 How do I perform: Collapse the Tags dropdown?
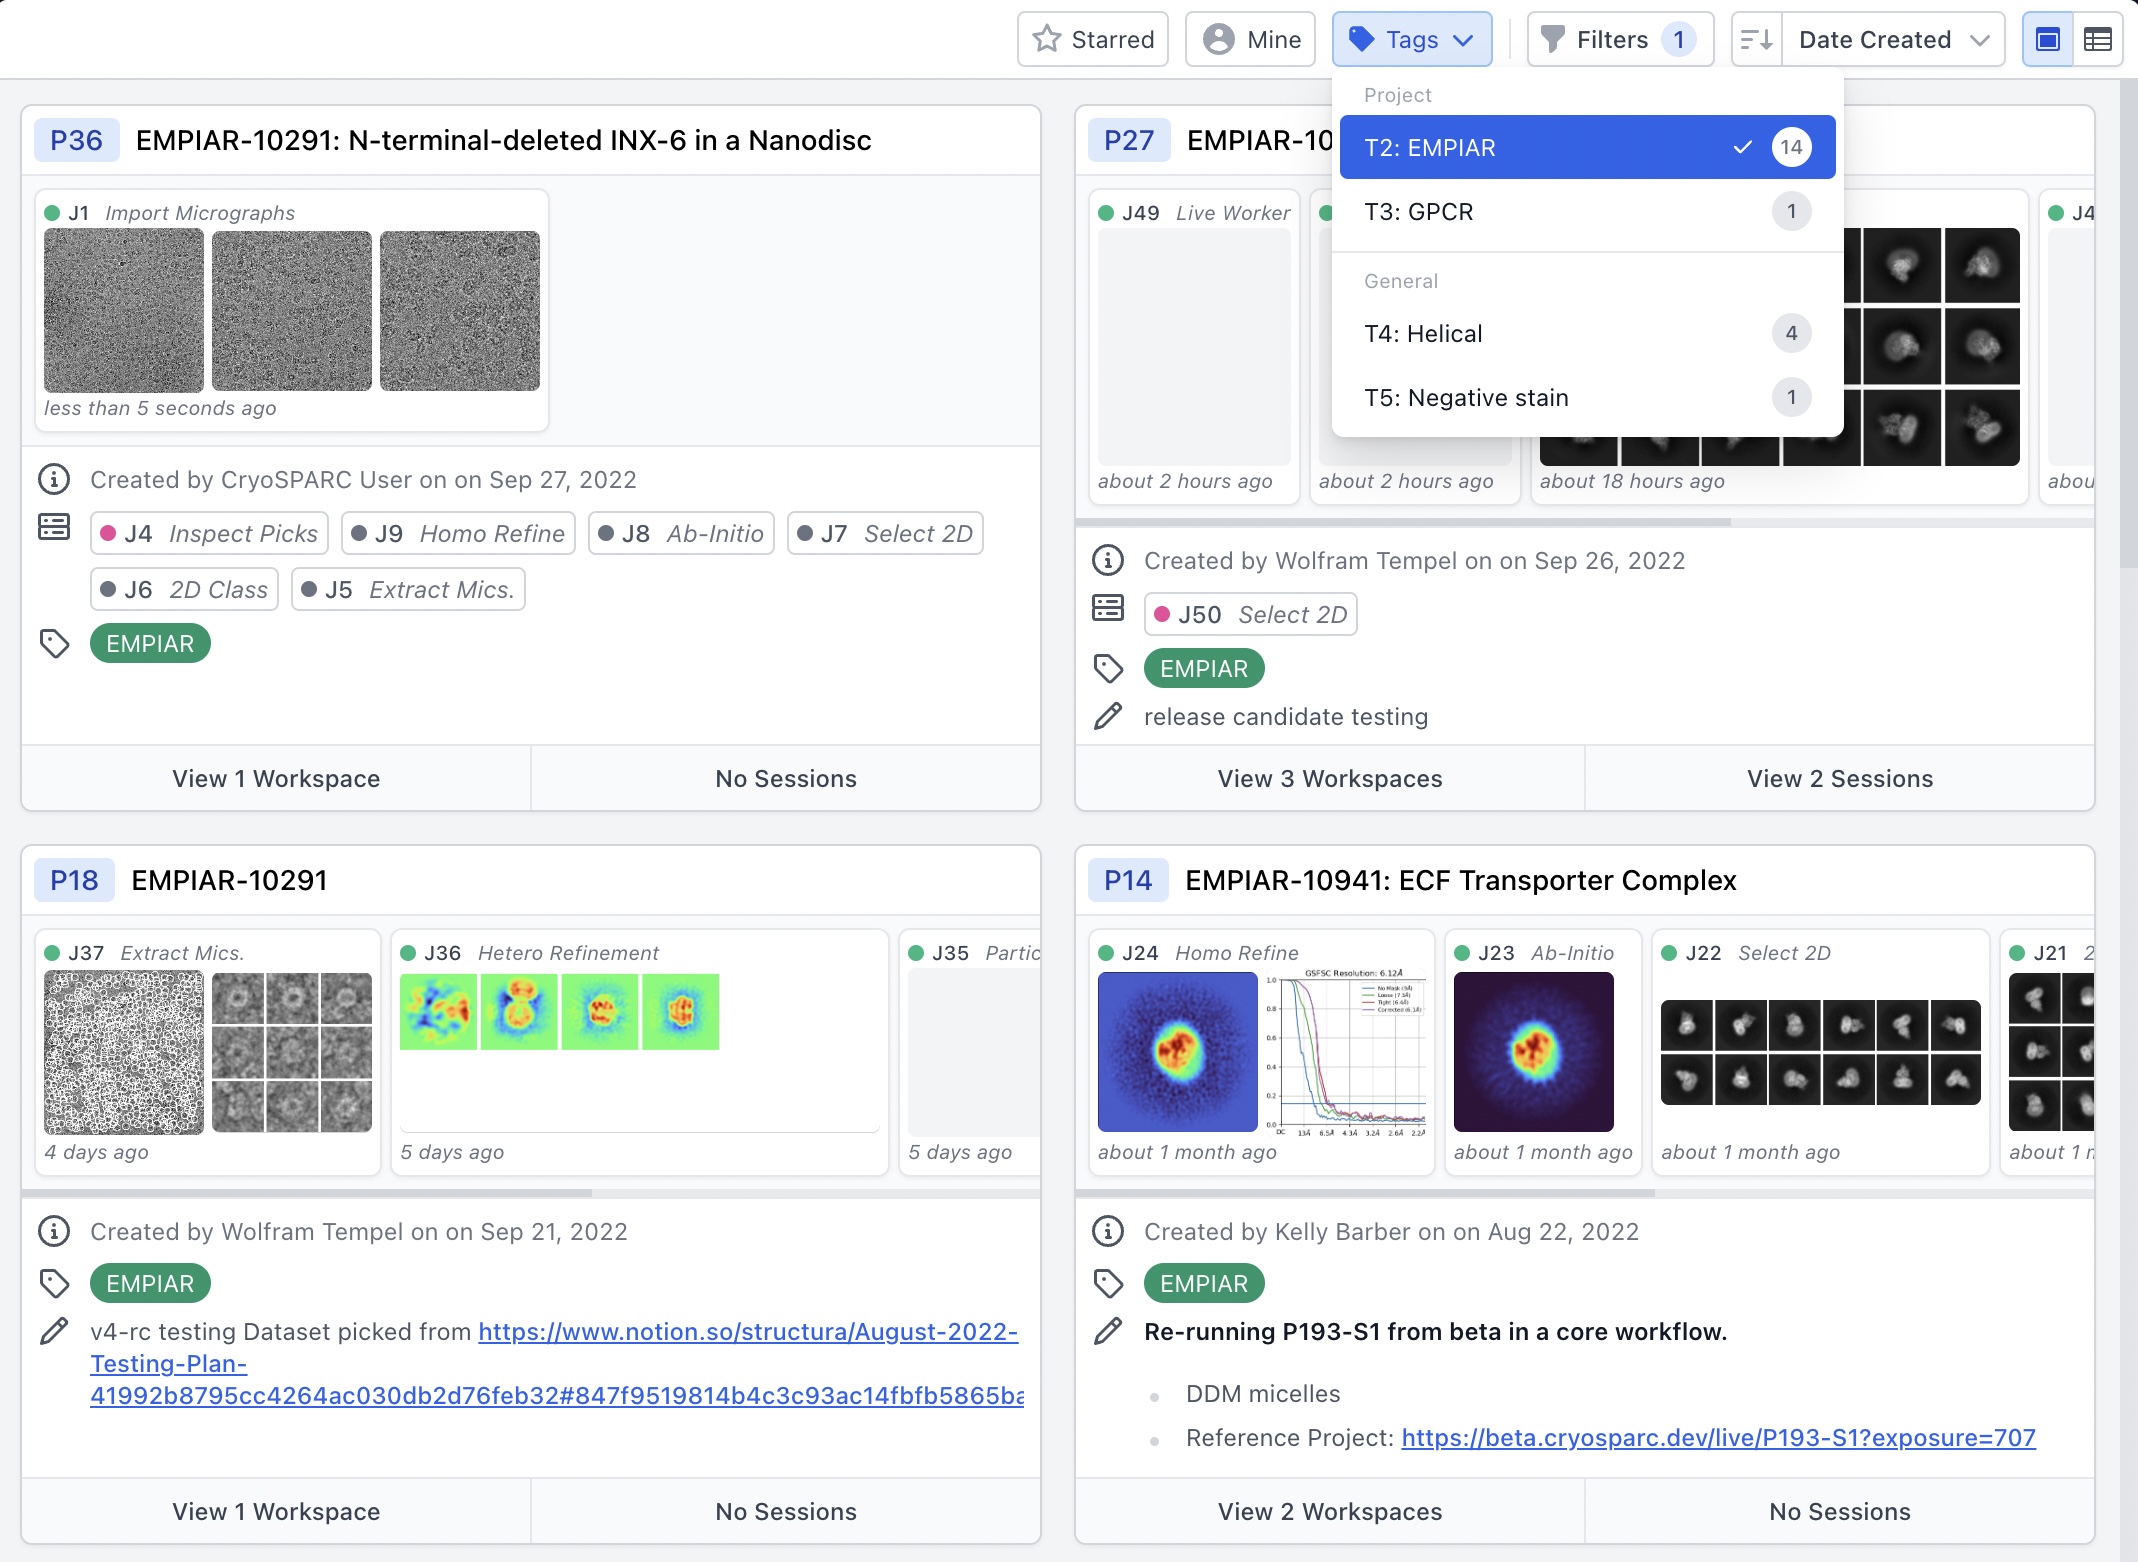click(1411, 40)
